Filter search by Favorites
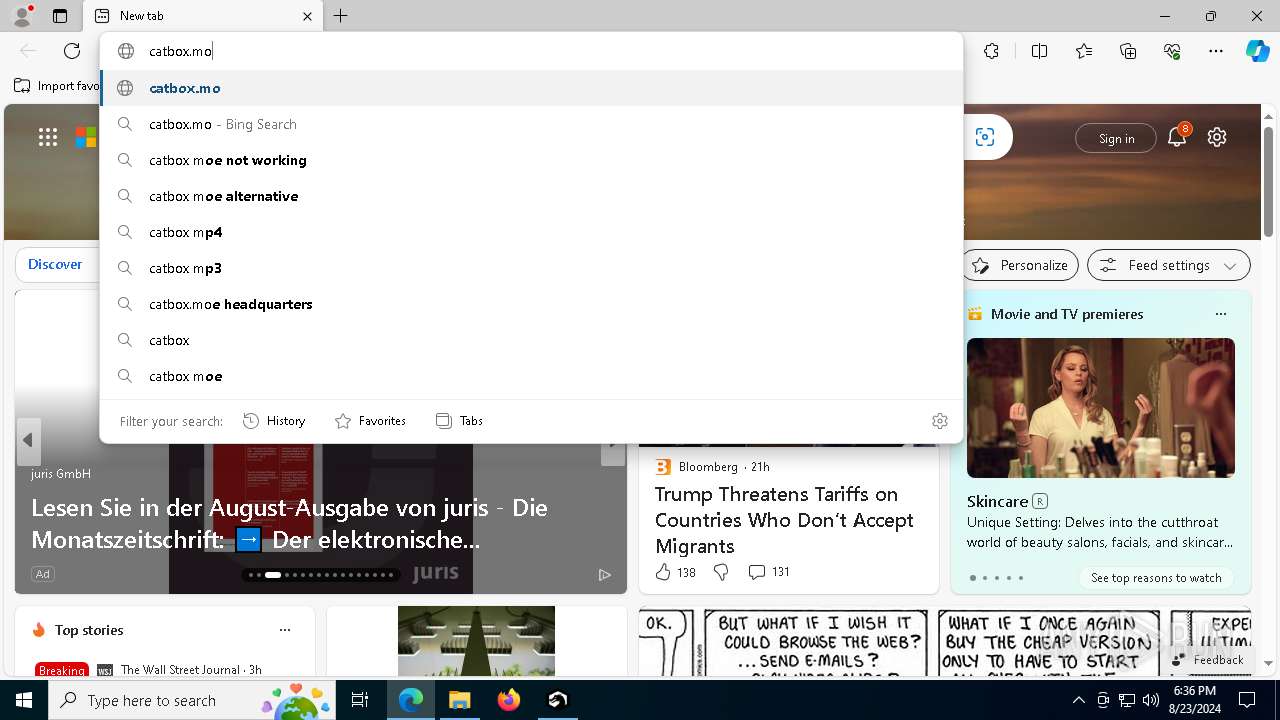Viewport: 1280px width, 720px height. click(370, 421)
